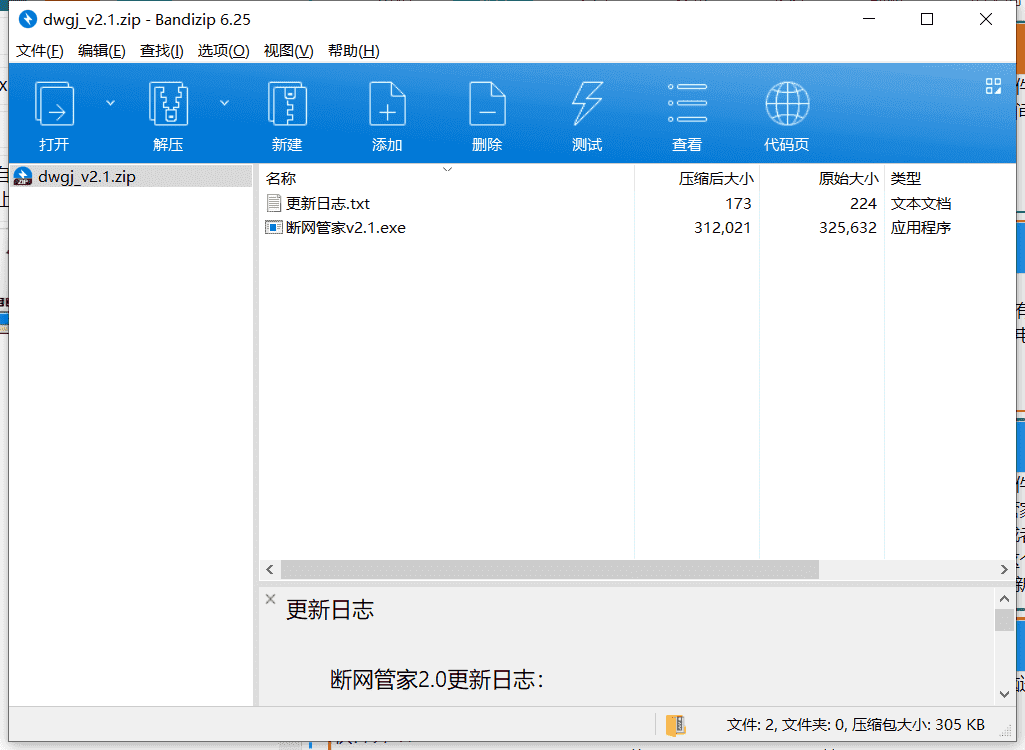Close the 更新日志 preview pane
The image size is (1025, 750).
pos(271,599)
